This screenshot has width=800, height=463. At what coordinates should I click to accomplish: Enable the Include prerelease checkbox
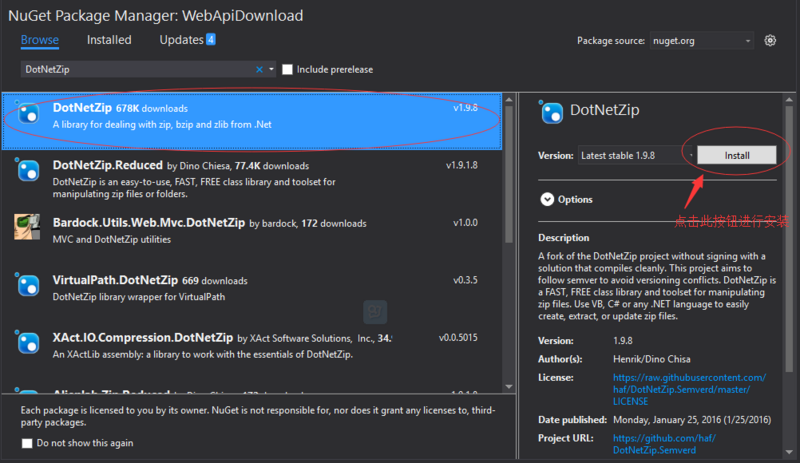click(288, 69)
